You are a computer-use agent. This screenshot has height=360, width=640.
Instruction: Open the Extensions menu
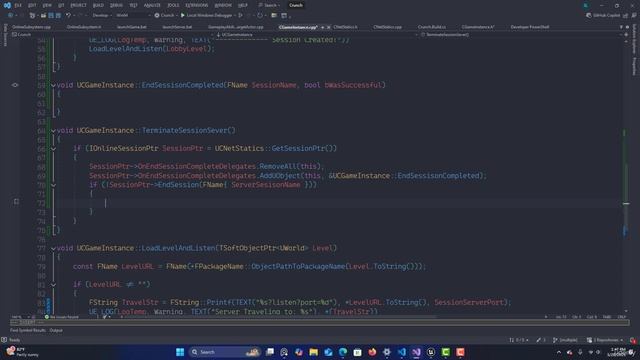[197, 5]
